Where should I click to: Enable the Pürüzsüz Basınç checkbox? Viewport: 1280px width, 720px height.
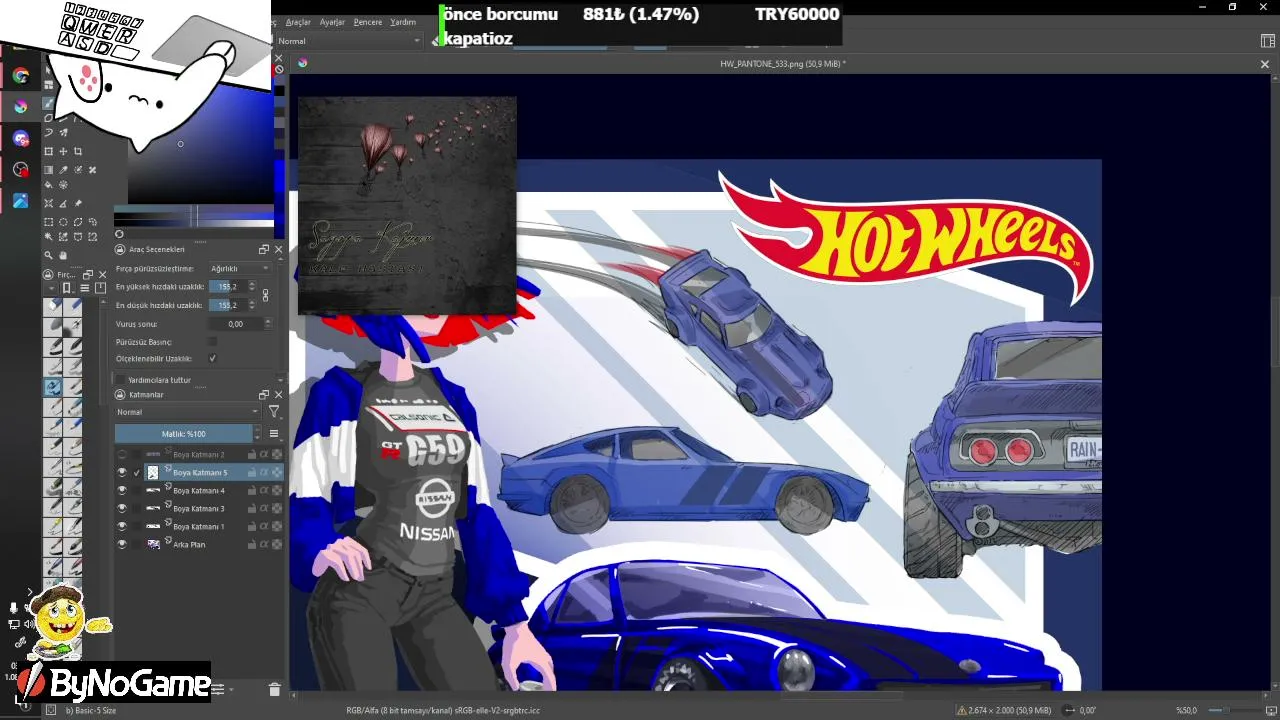pos(212,341)
